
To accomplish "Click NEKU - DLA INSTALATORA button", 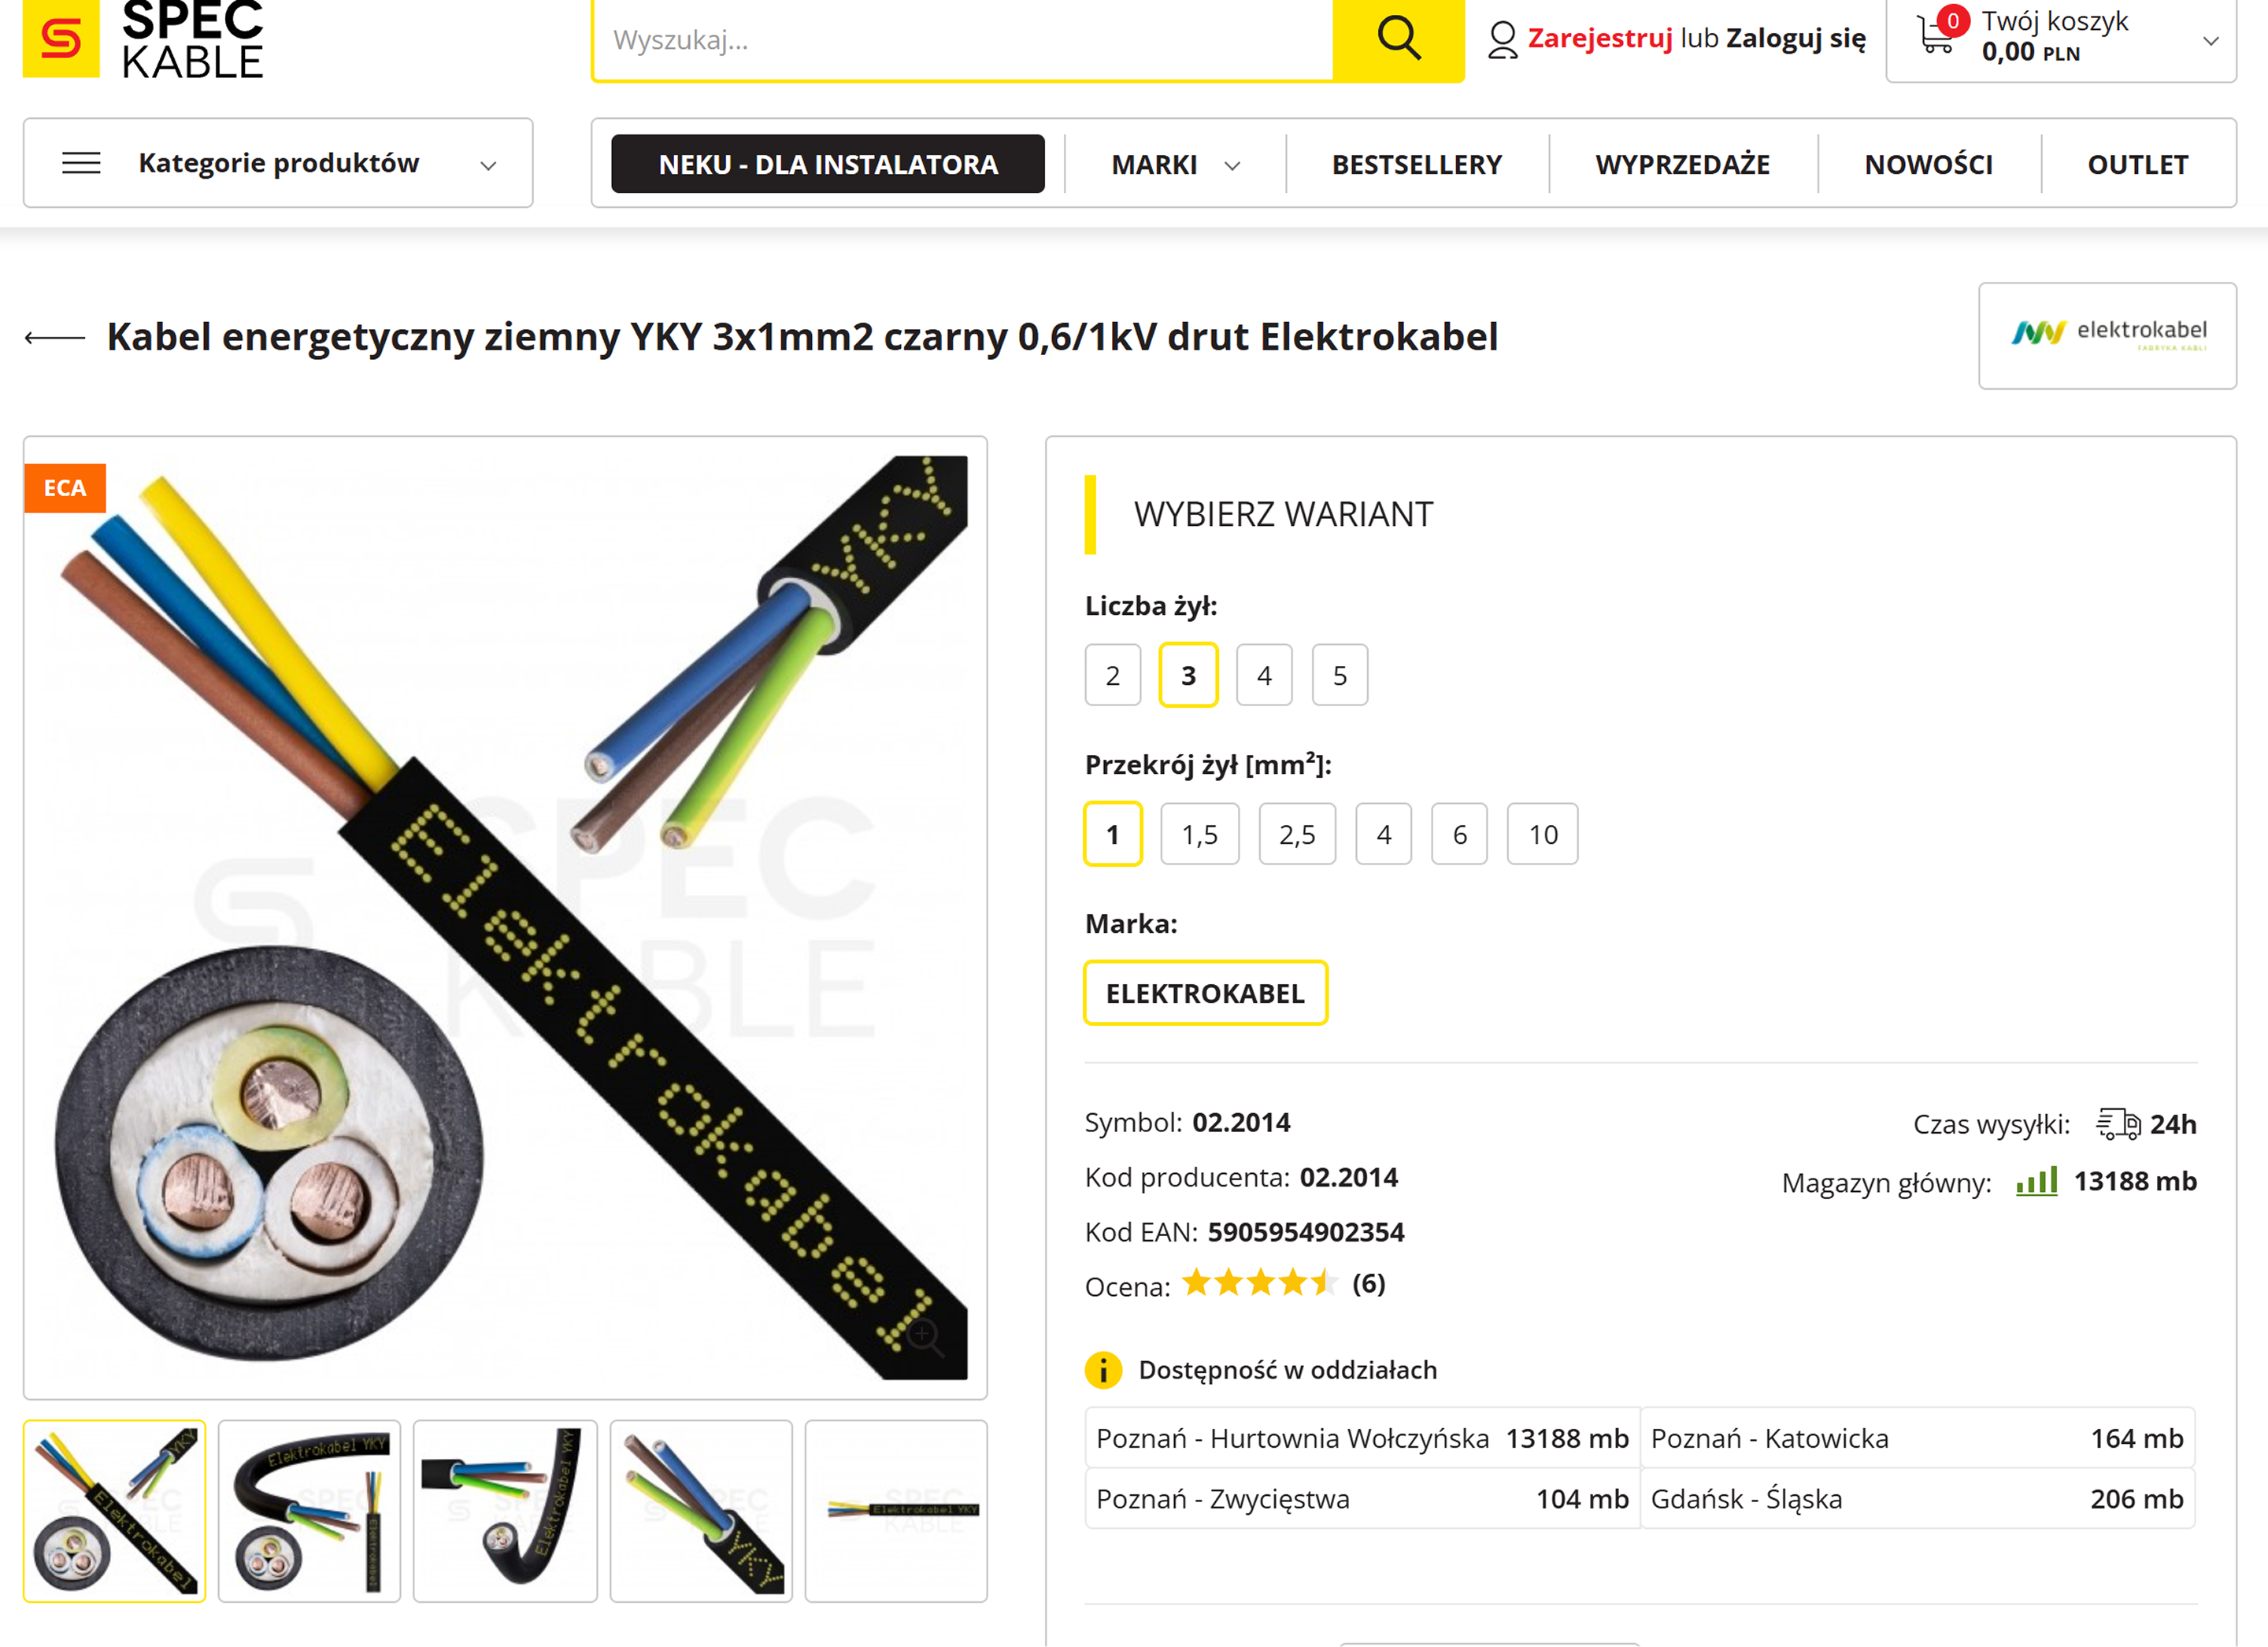I will [x=827, y=164].
